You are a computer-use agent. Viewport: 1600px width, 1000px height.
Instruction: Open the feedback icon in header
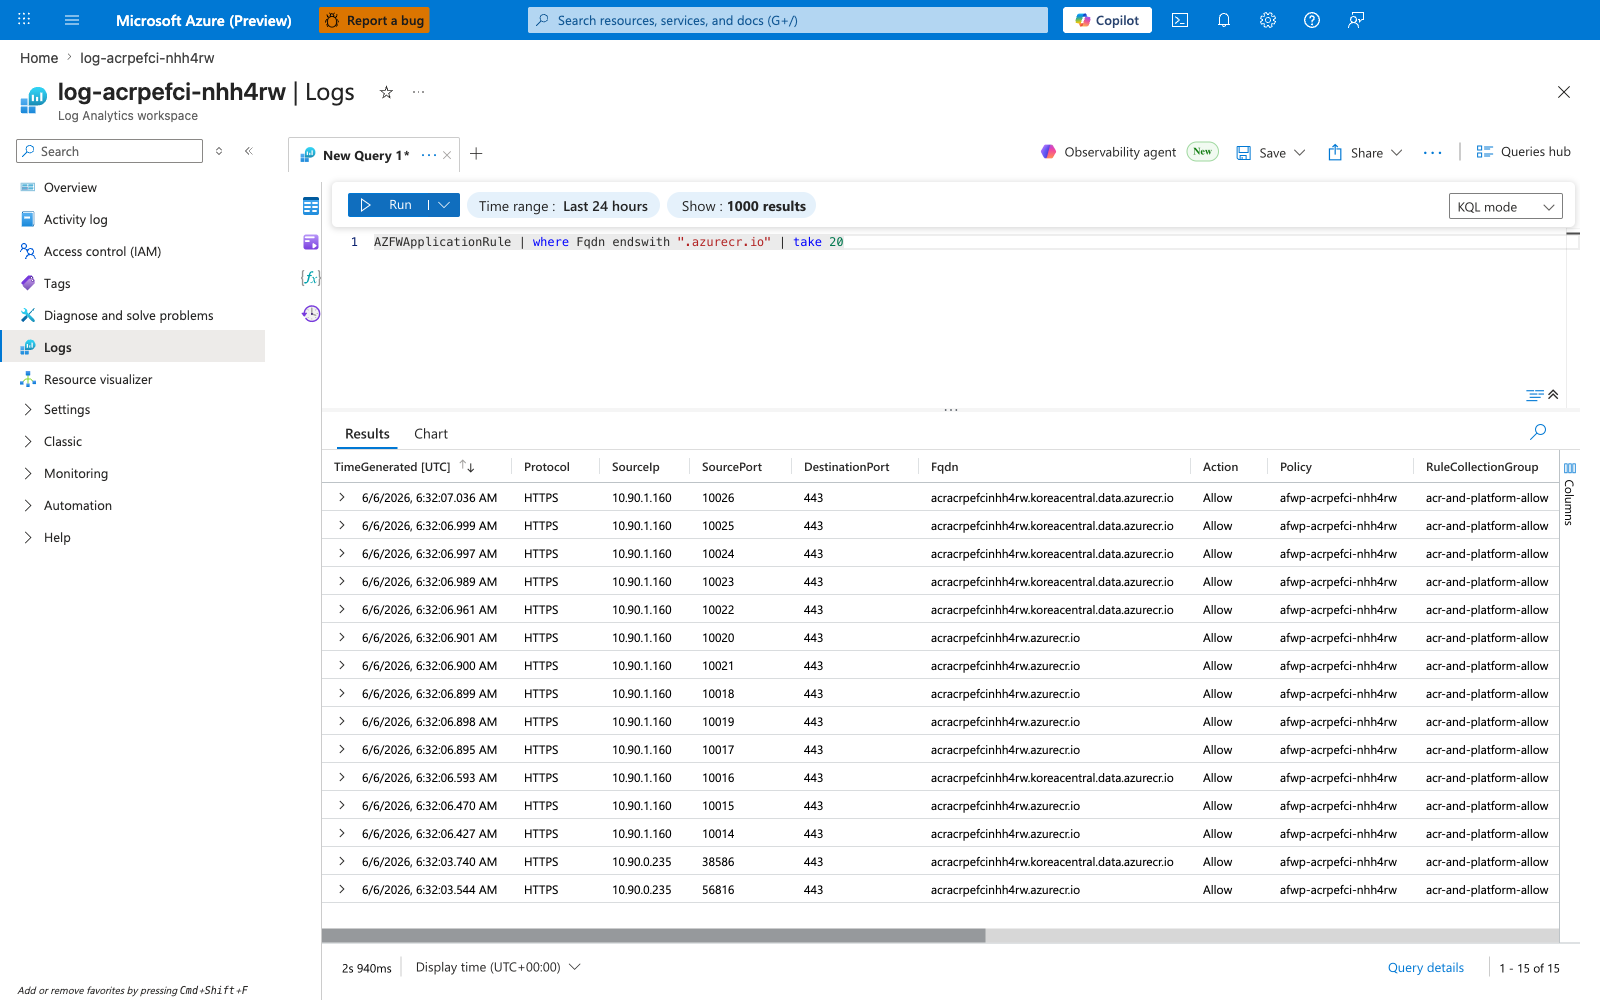click(1356, 20)
